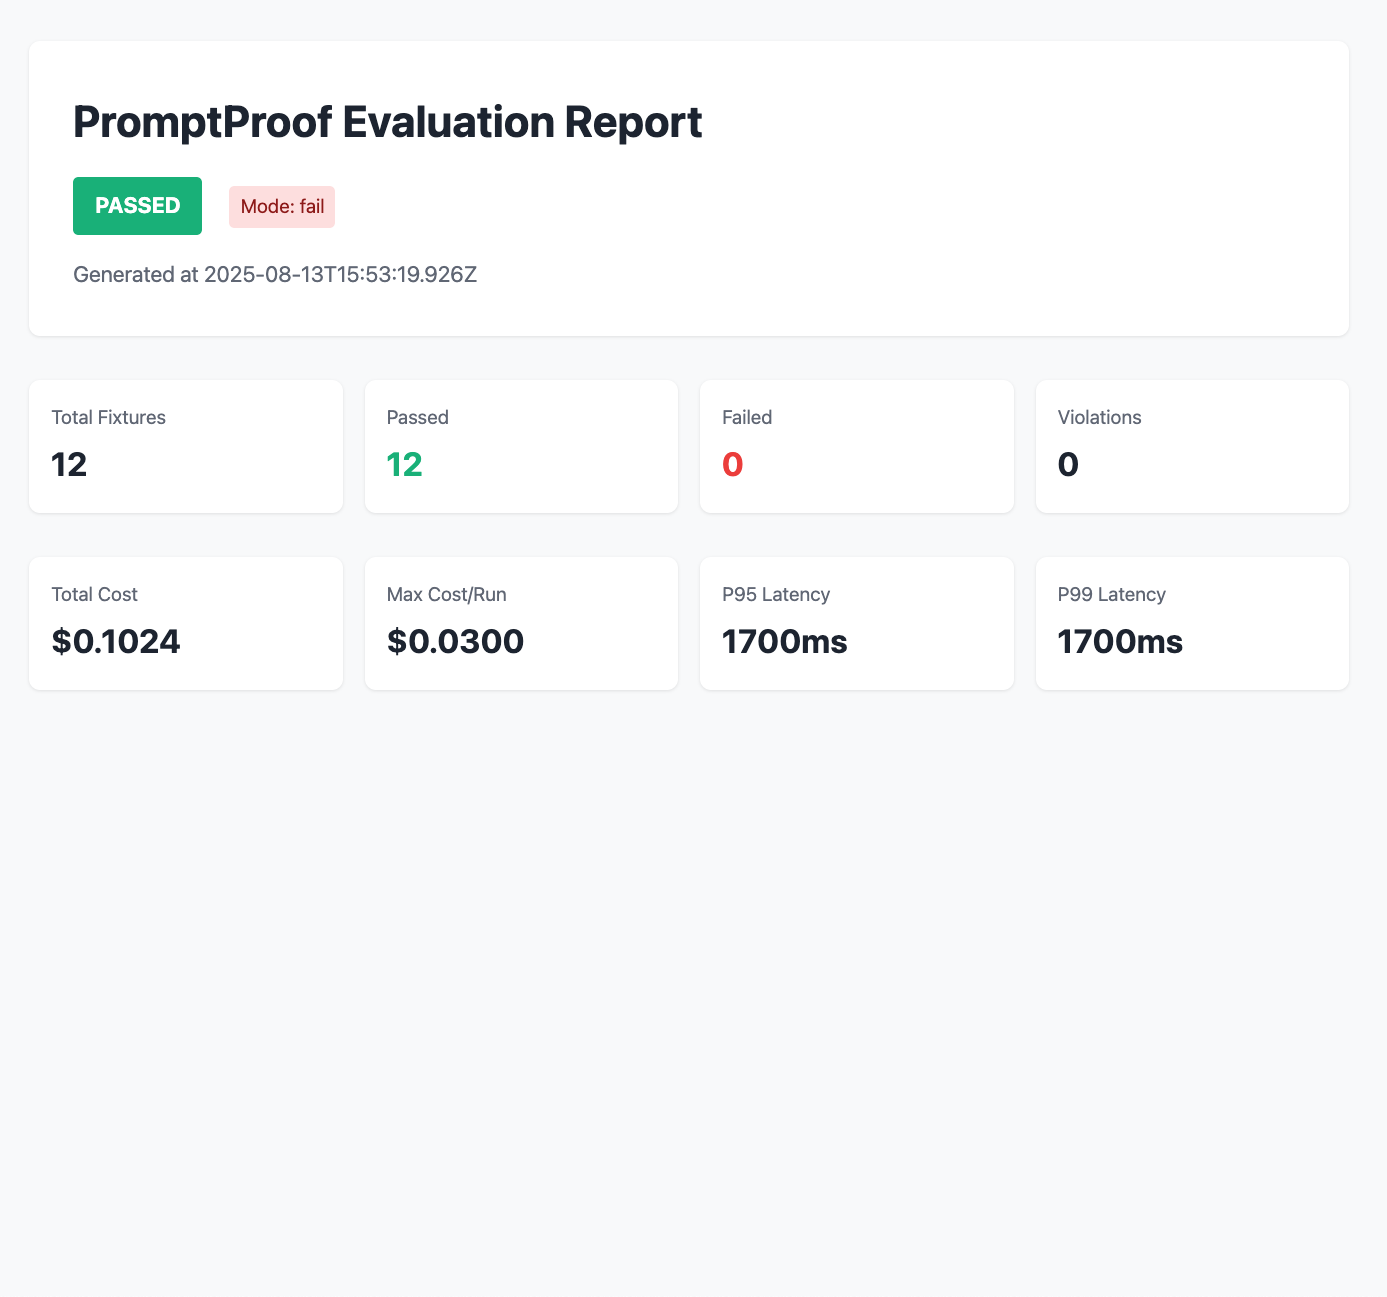The height and width of the screenshot is (1297, 1387).
Task: Click the Violations card label
Action: [x=1099, y=418]
